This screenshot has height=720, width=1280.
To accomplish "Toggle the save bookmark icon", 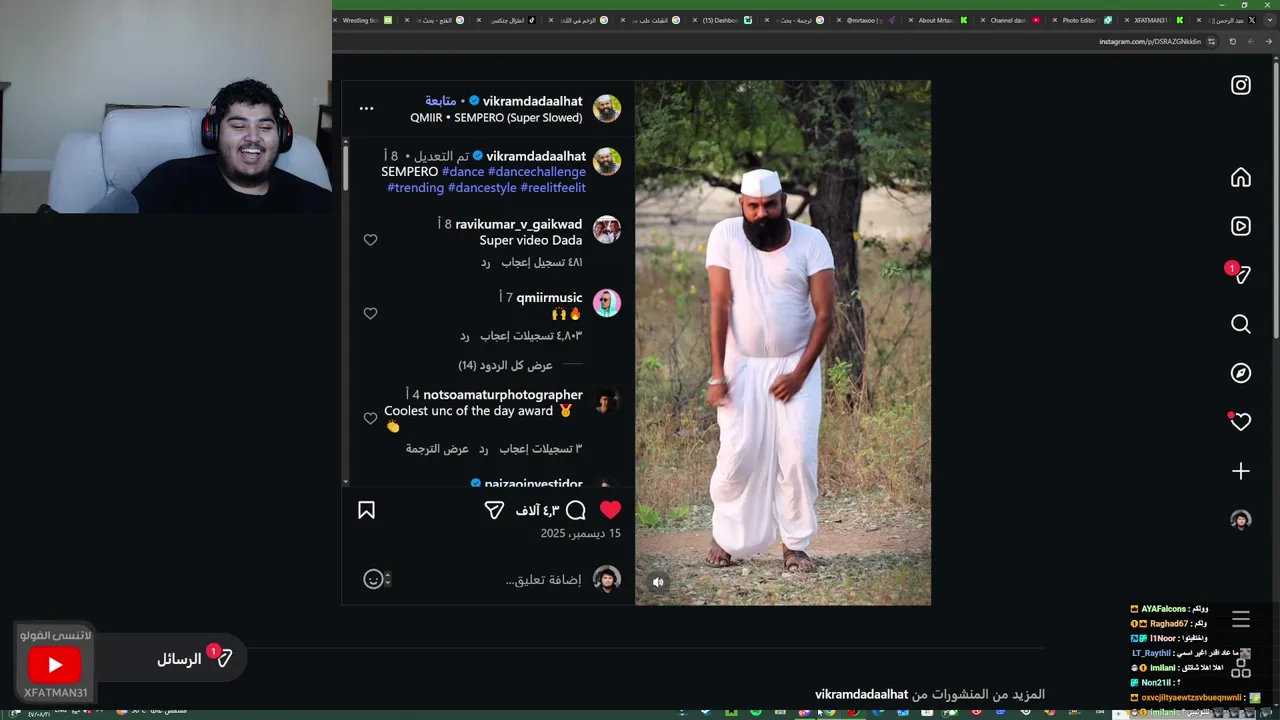I will [x=366, y=510].
